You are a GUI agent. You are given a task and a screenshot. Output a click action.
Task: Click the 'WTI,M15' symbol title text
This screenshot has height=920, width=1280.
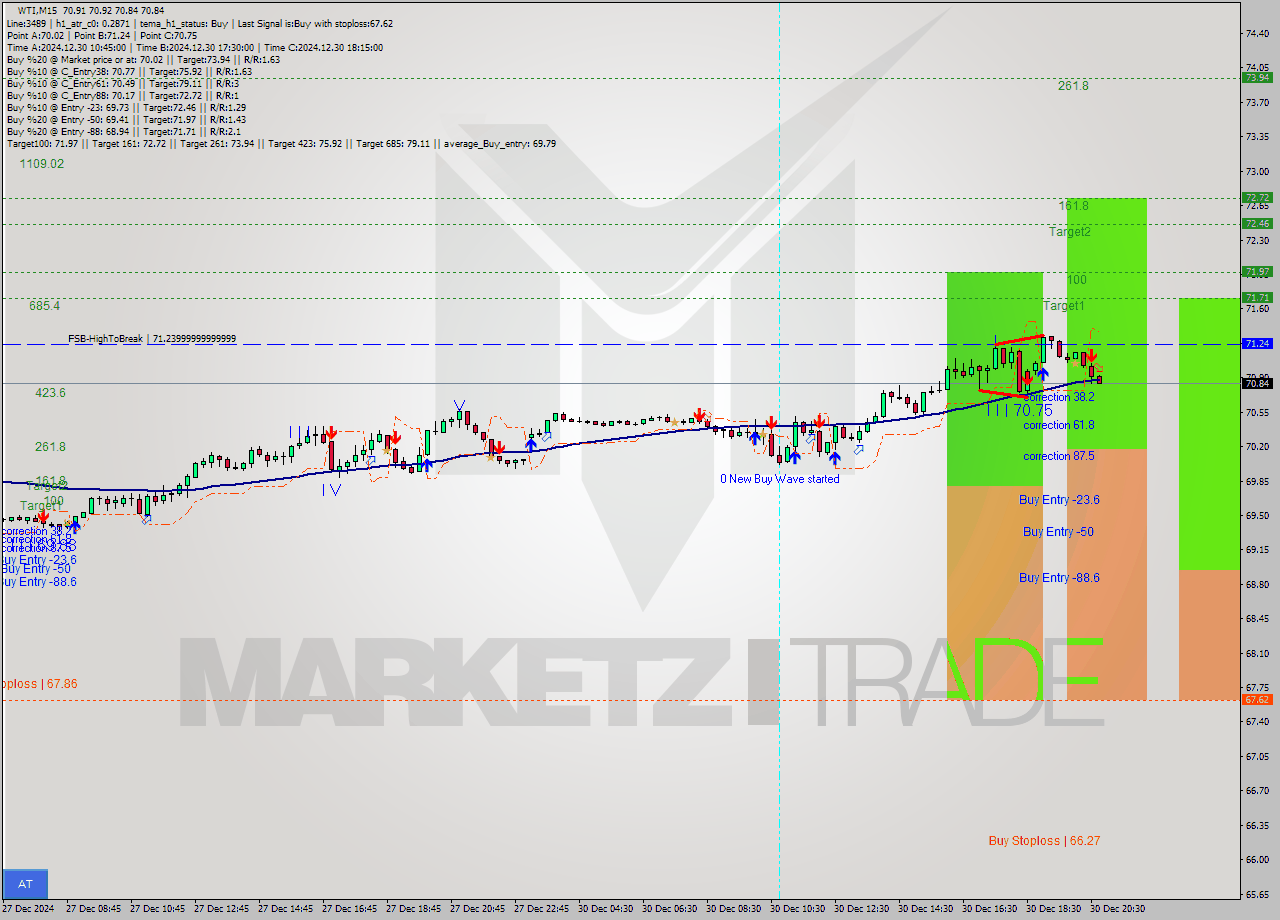[x=38, y=11]
